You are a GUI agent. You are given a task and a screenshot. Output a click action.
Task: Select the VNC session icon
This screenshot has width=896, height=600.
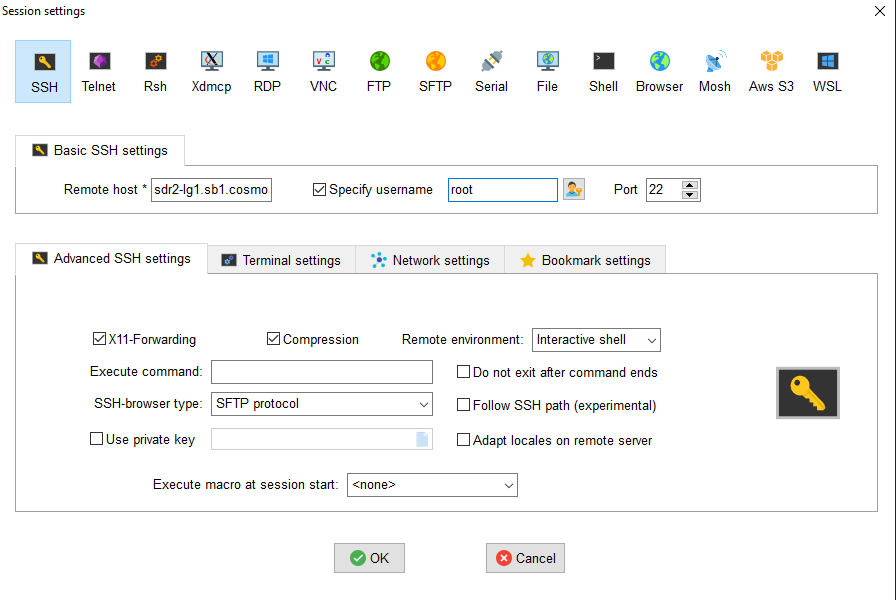click(x=323, y=71)
